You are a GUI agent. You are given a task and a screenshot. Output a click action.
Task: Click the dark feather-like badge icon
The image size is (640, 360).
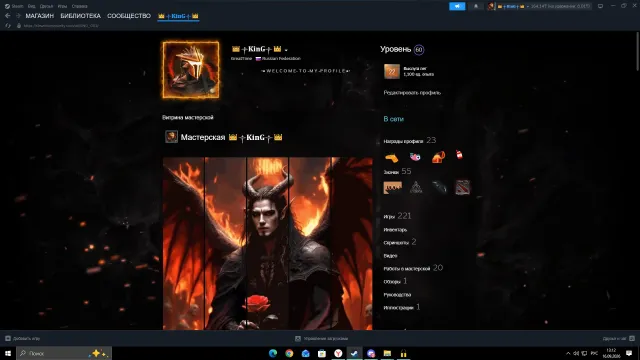(439, 187)
